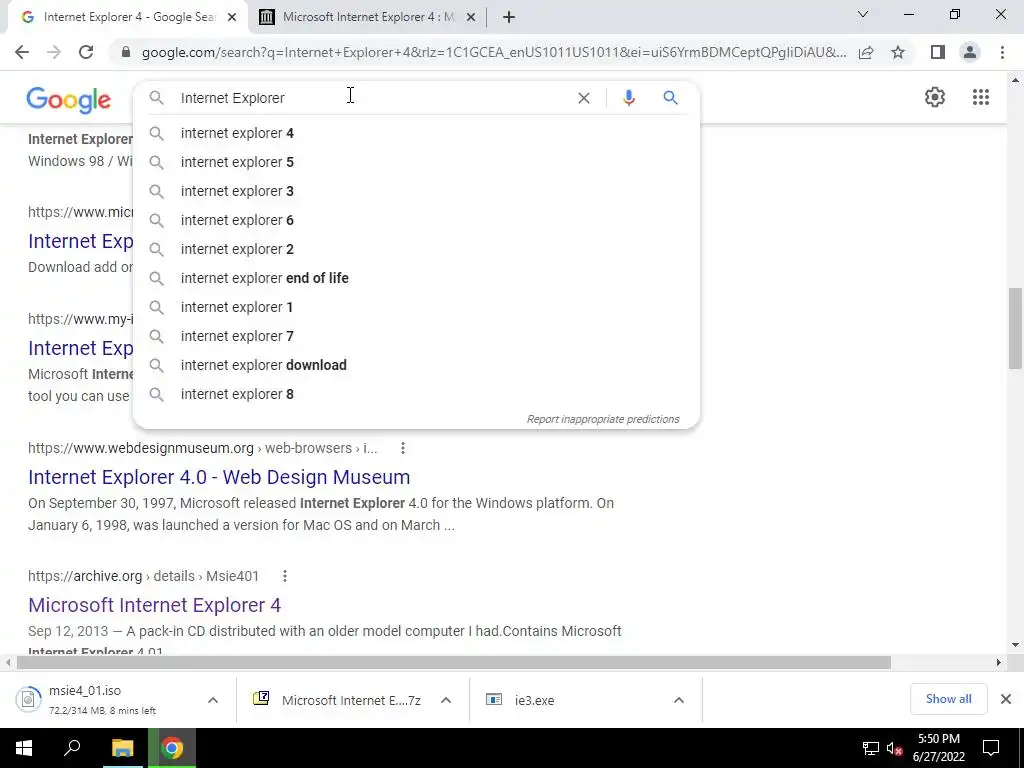Screen dimensions: 1024x768
Task: Pick the suggestion internet explorer download
Action: (416, 365)
